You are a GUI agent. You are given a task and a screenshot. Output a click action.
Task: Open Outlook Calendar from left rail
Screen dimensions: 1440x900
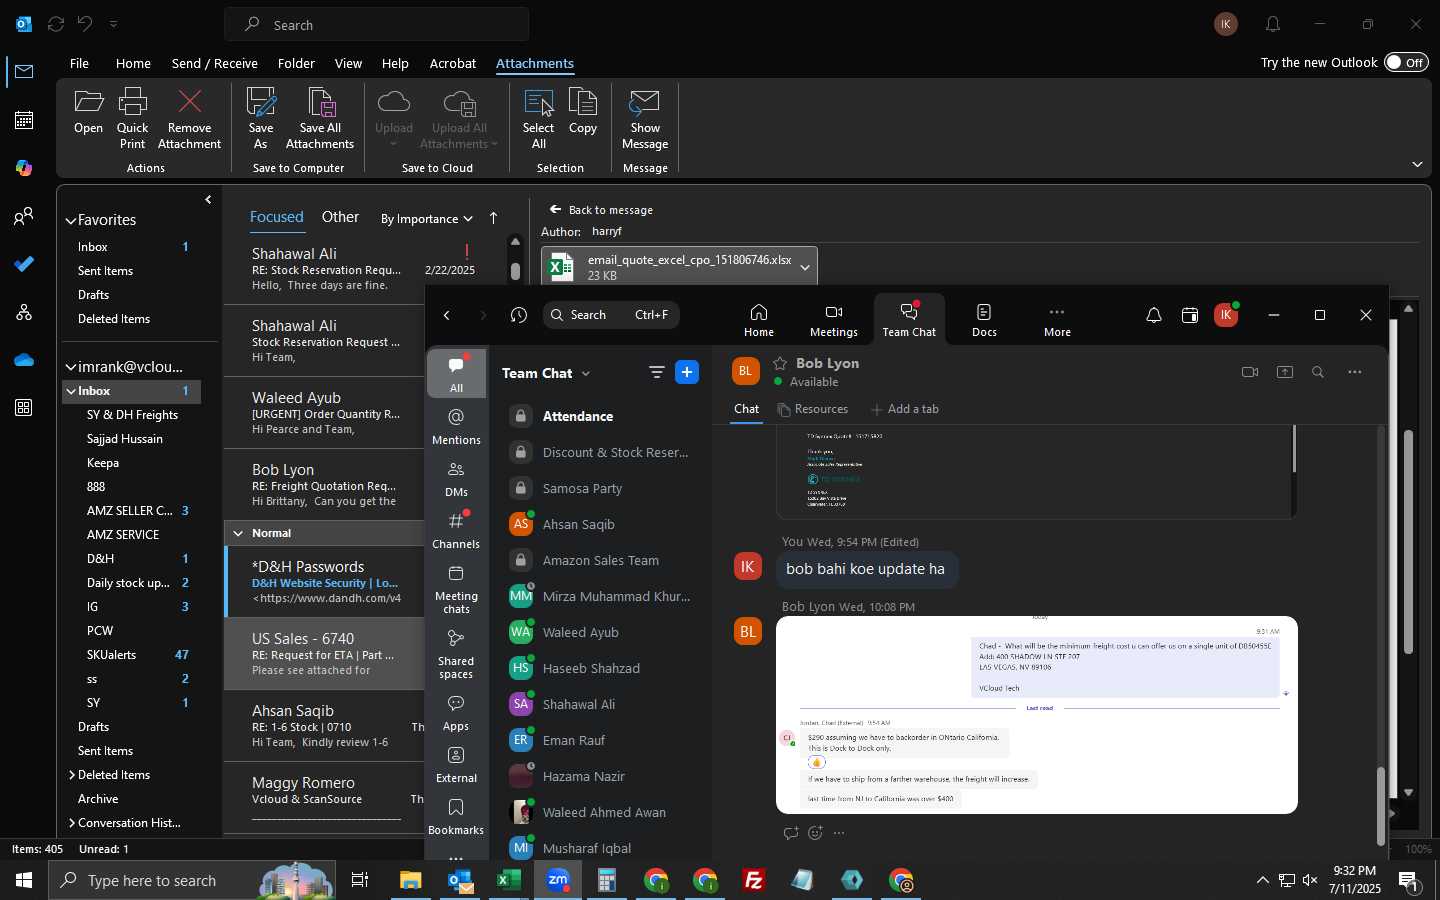pos(24,120)
